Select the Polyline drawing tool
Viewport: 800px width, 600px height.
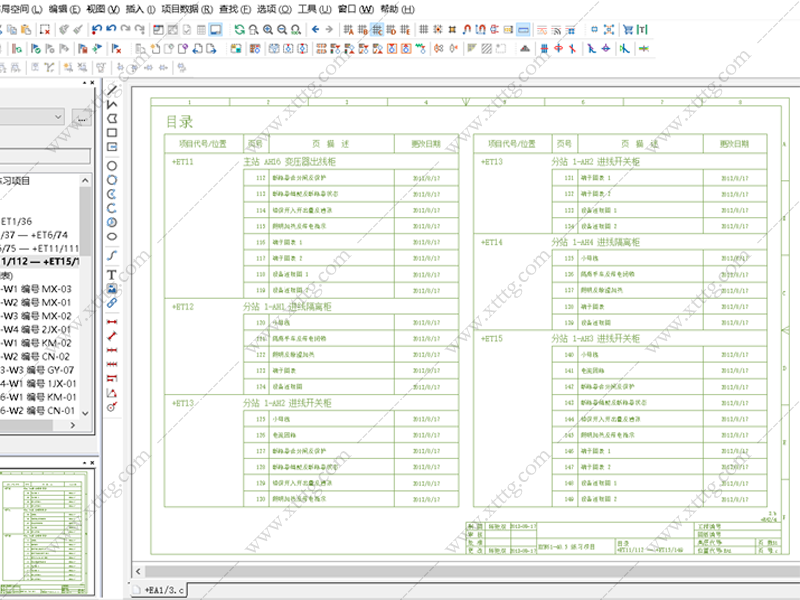[x=112, y=104]
